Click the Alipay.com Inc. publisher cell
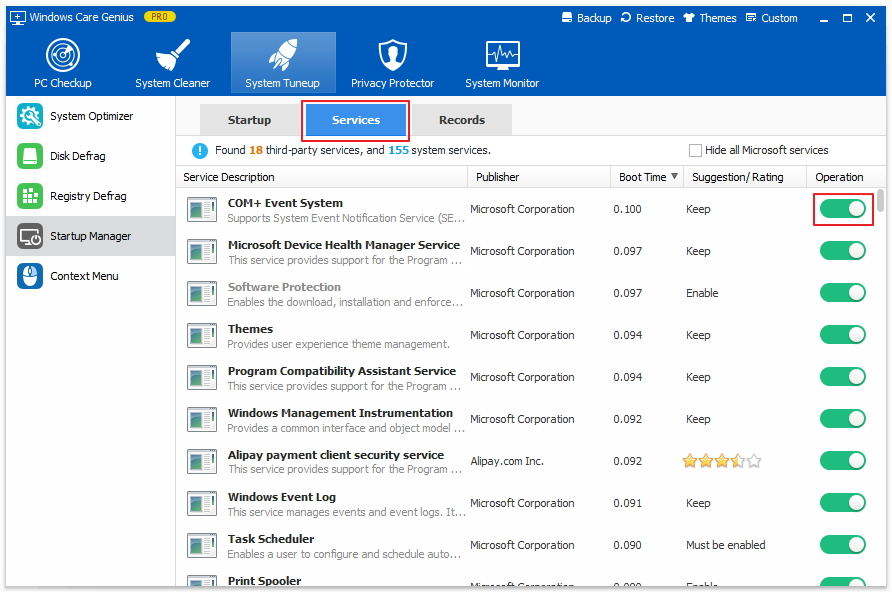Screen dimensions: 892x592 pyautogui.click(x=506, y=461)
